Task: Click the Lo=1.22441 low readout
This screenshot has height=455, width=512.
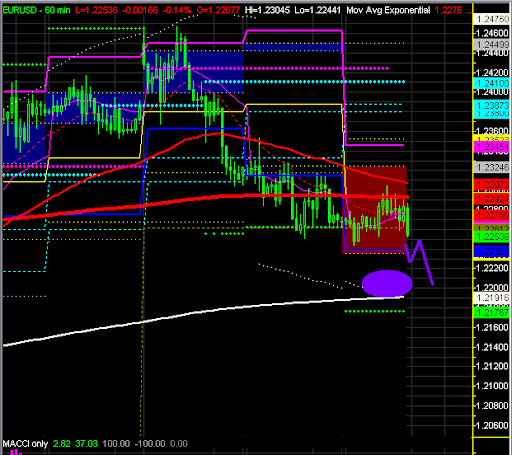Action: coord(318,10)
